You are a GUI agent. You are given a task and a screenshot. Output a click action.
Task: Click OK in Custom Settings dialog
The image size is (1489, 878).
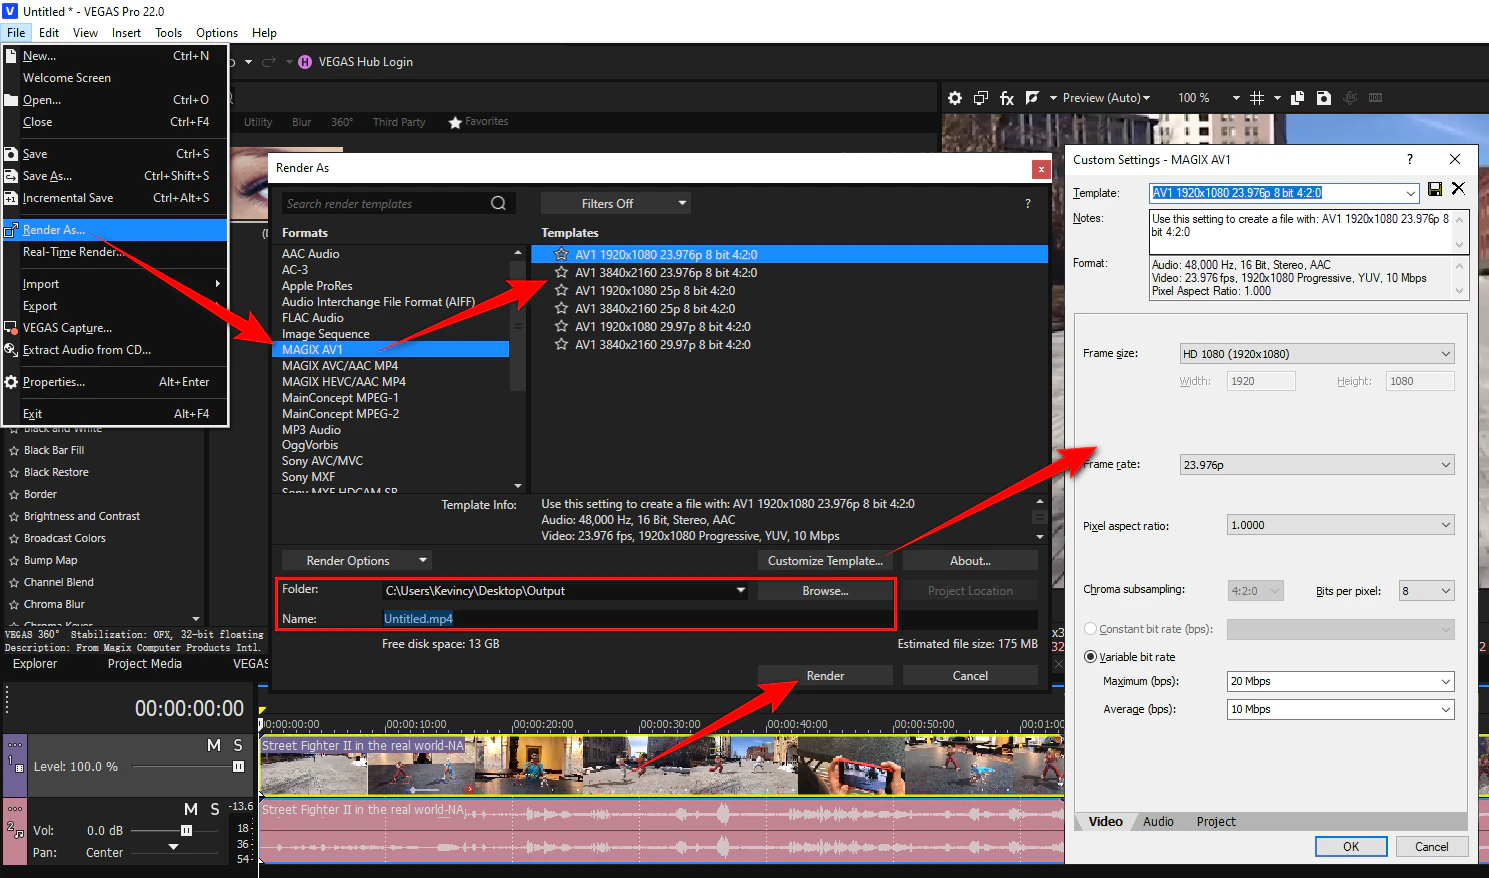pyautogui.click(x=1351, y=847)
